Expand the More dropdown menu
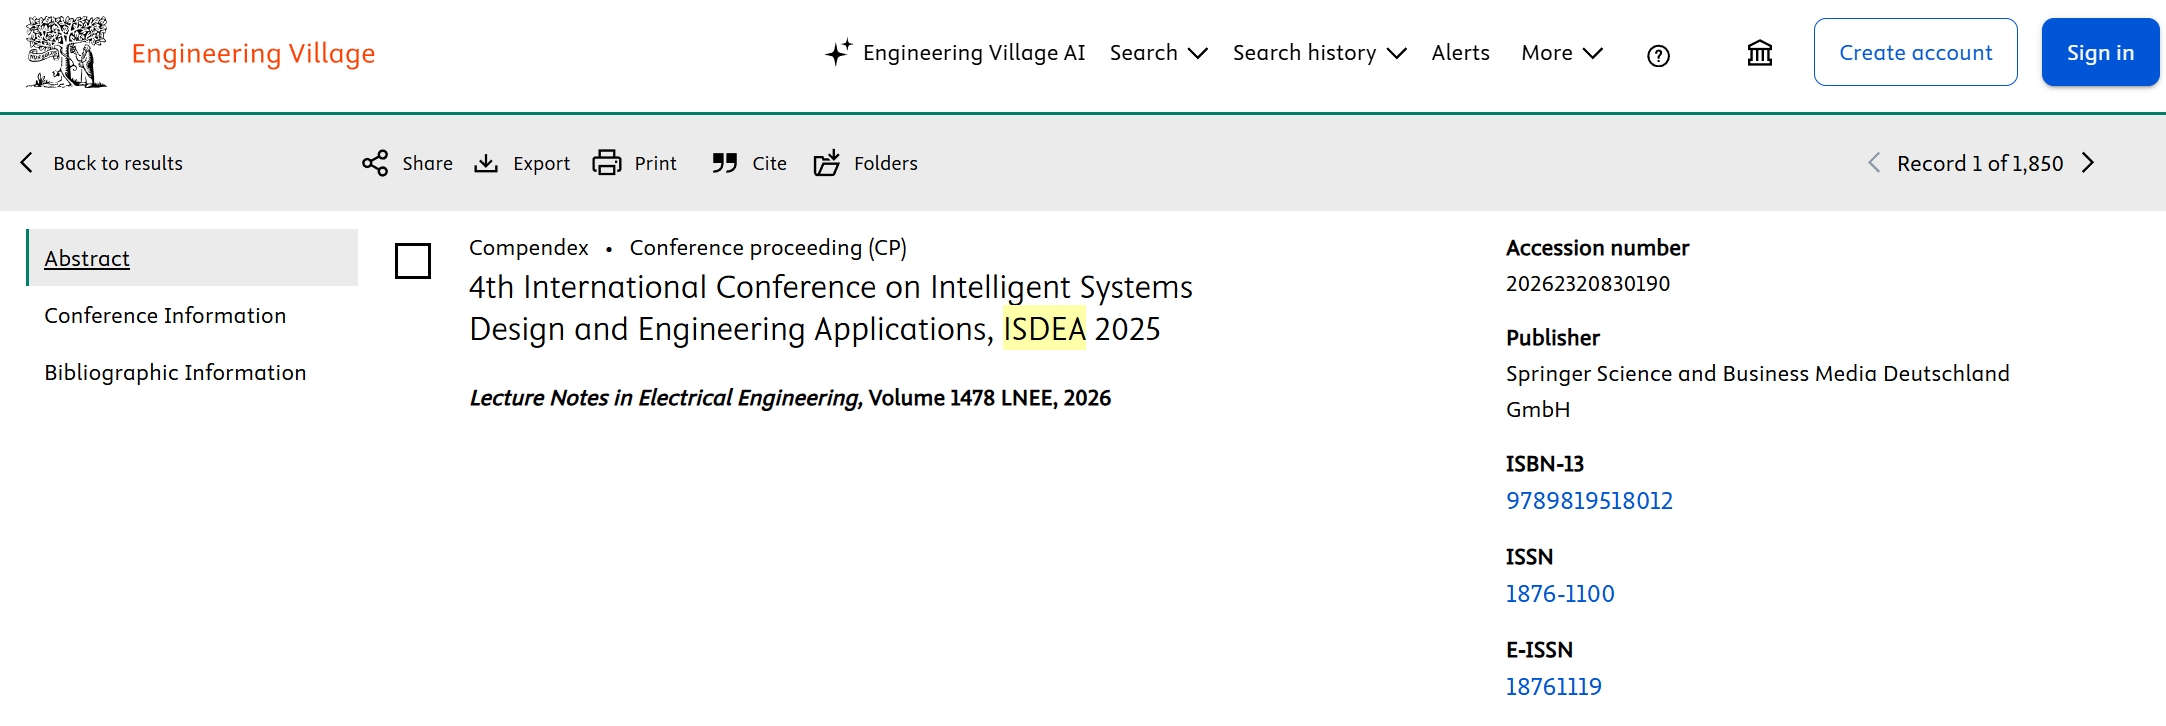 pyautogui.click(x=1562, y=53)
